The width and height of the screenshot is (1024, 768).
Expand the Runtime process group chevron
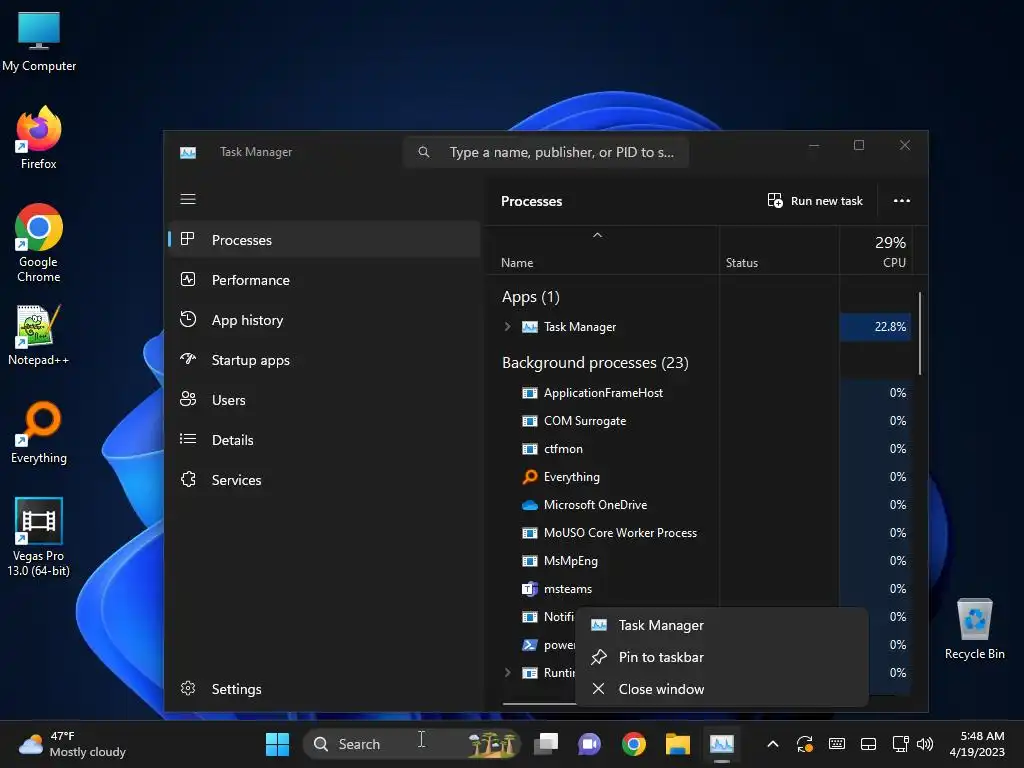507,673
